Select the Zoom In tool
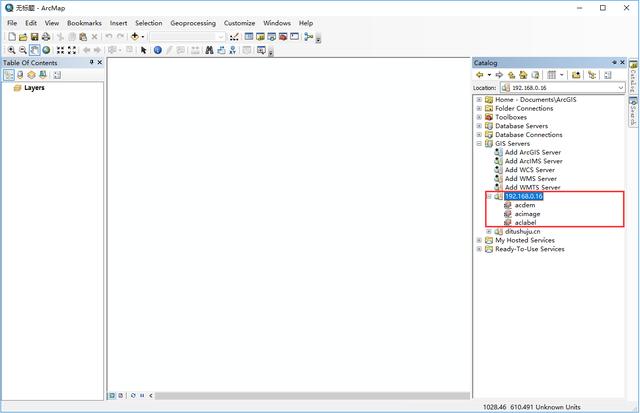 click(x=11, y=50)
